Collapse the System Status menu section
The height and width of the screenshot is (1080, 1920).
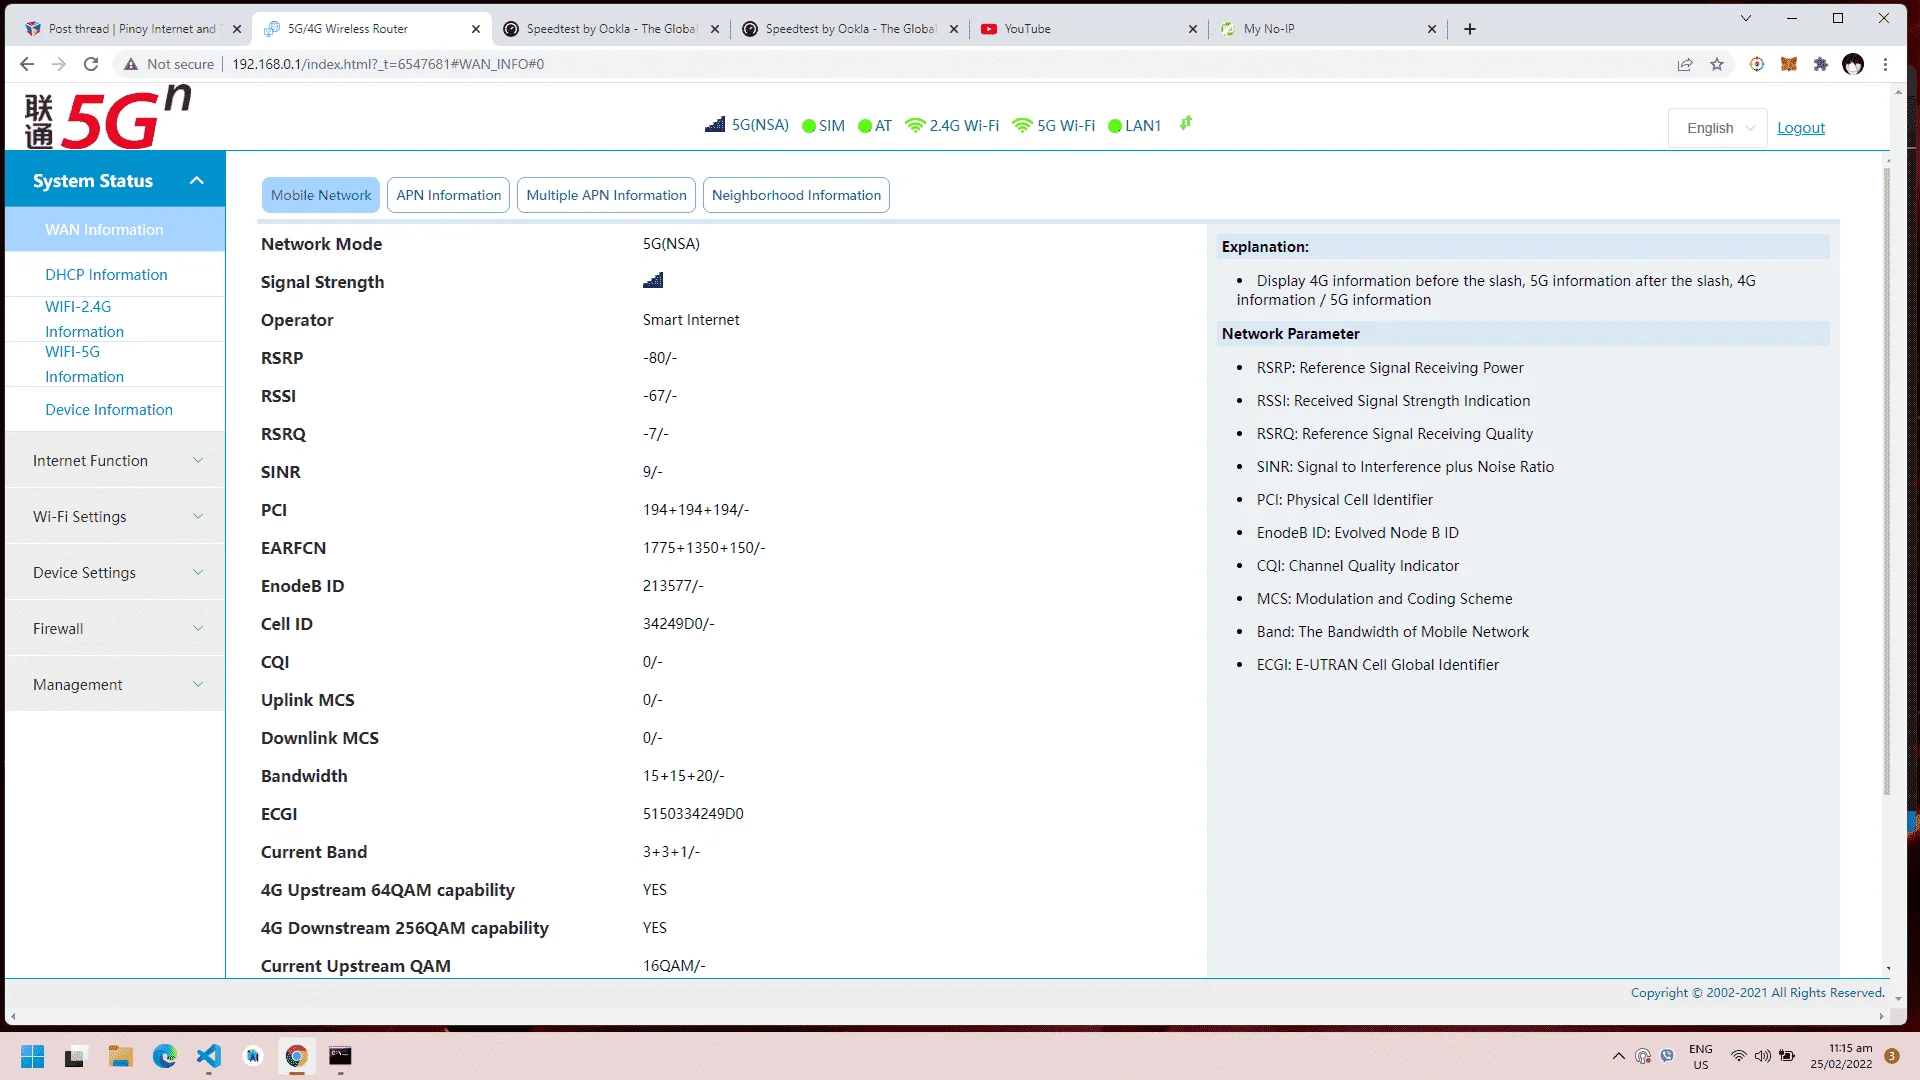pos(115,180)
